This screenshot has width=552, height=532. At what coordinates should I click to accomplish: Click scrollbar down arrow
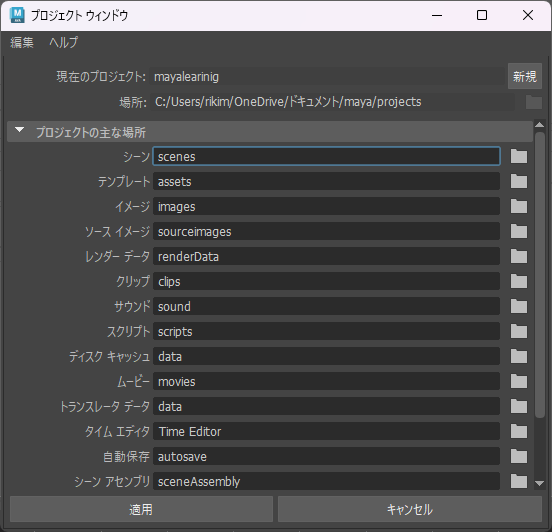539,484
